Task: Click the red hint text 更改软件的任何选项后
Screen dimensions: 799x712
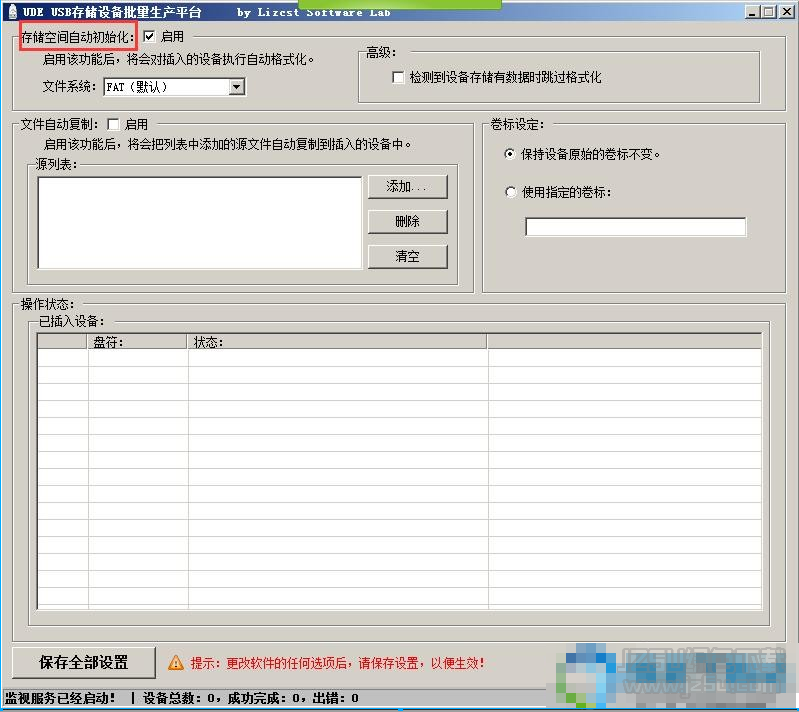Action: coord(288,663)
